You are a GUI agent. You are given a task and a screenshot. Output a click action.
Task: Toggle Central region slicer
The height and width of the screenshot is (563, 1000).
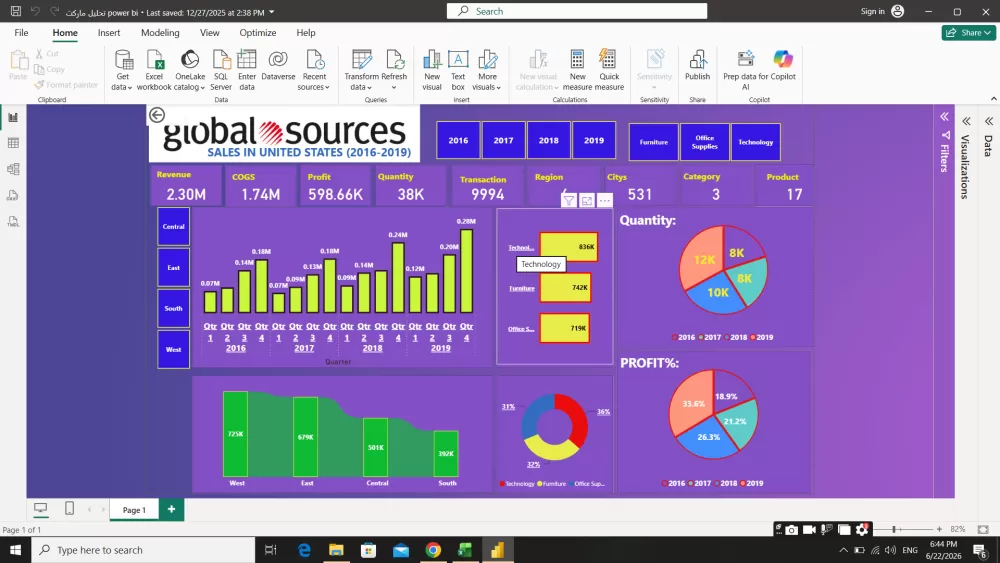[x=173, y=226]
